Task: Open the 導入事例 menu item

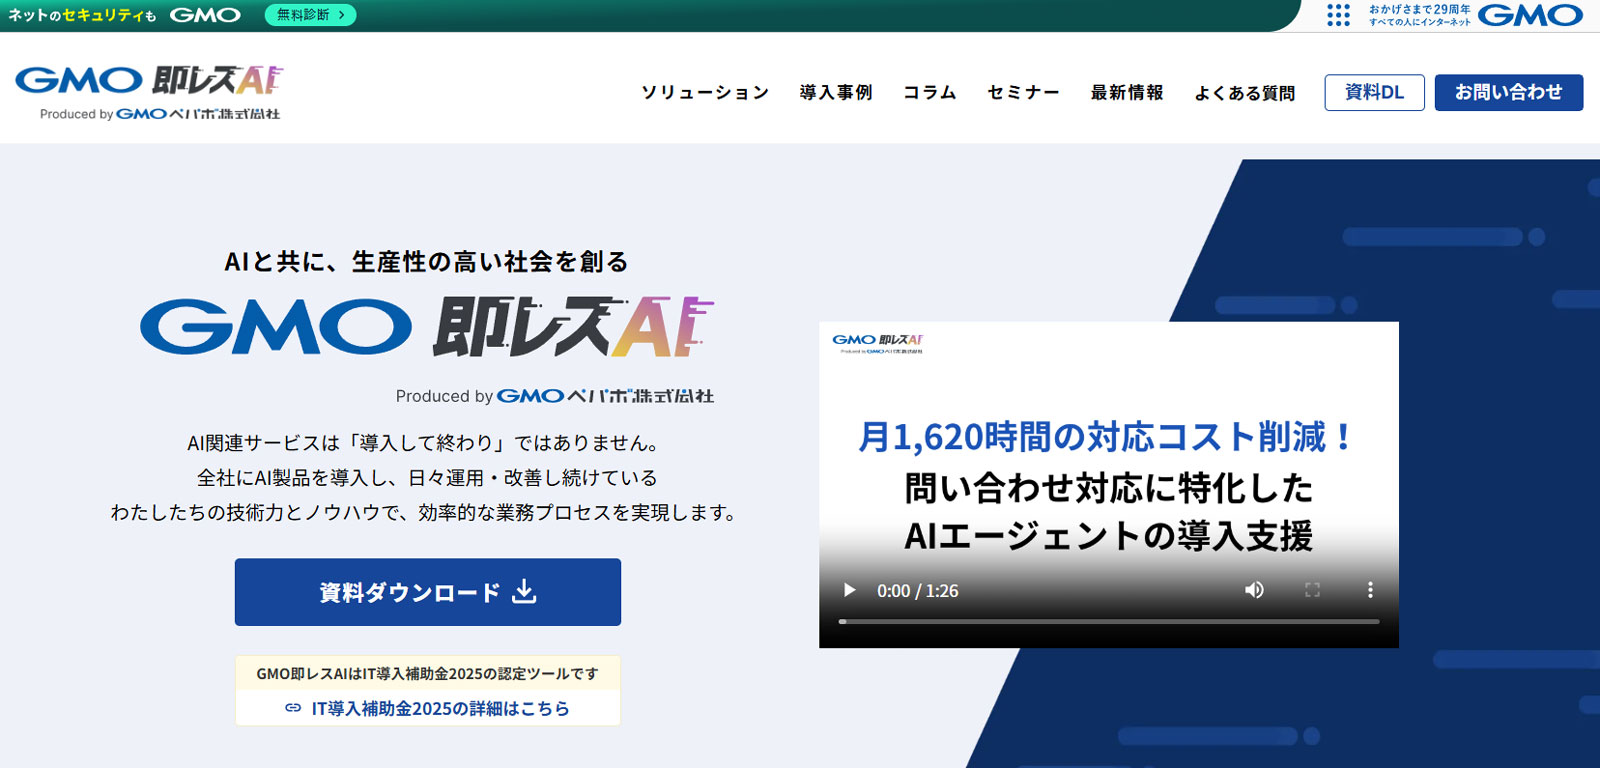Action: point(836,92)
